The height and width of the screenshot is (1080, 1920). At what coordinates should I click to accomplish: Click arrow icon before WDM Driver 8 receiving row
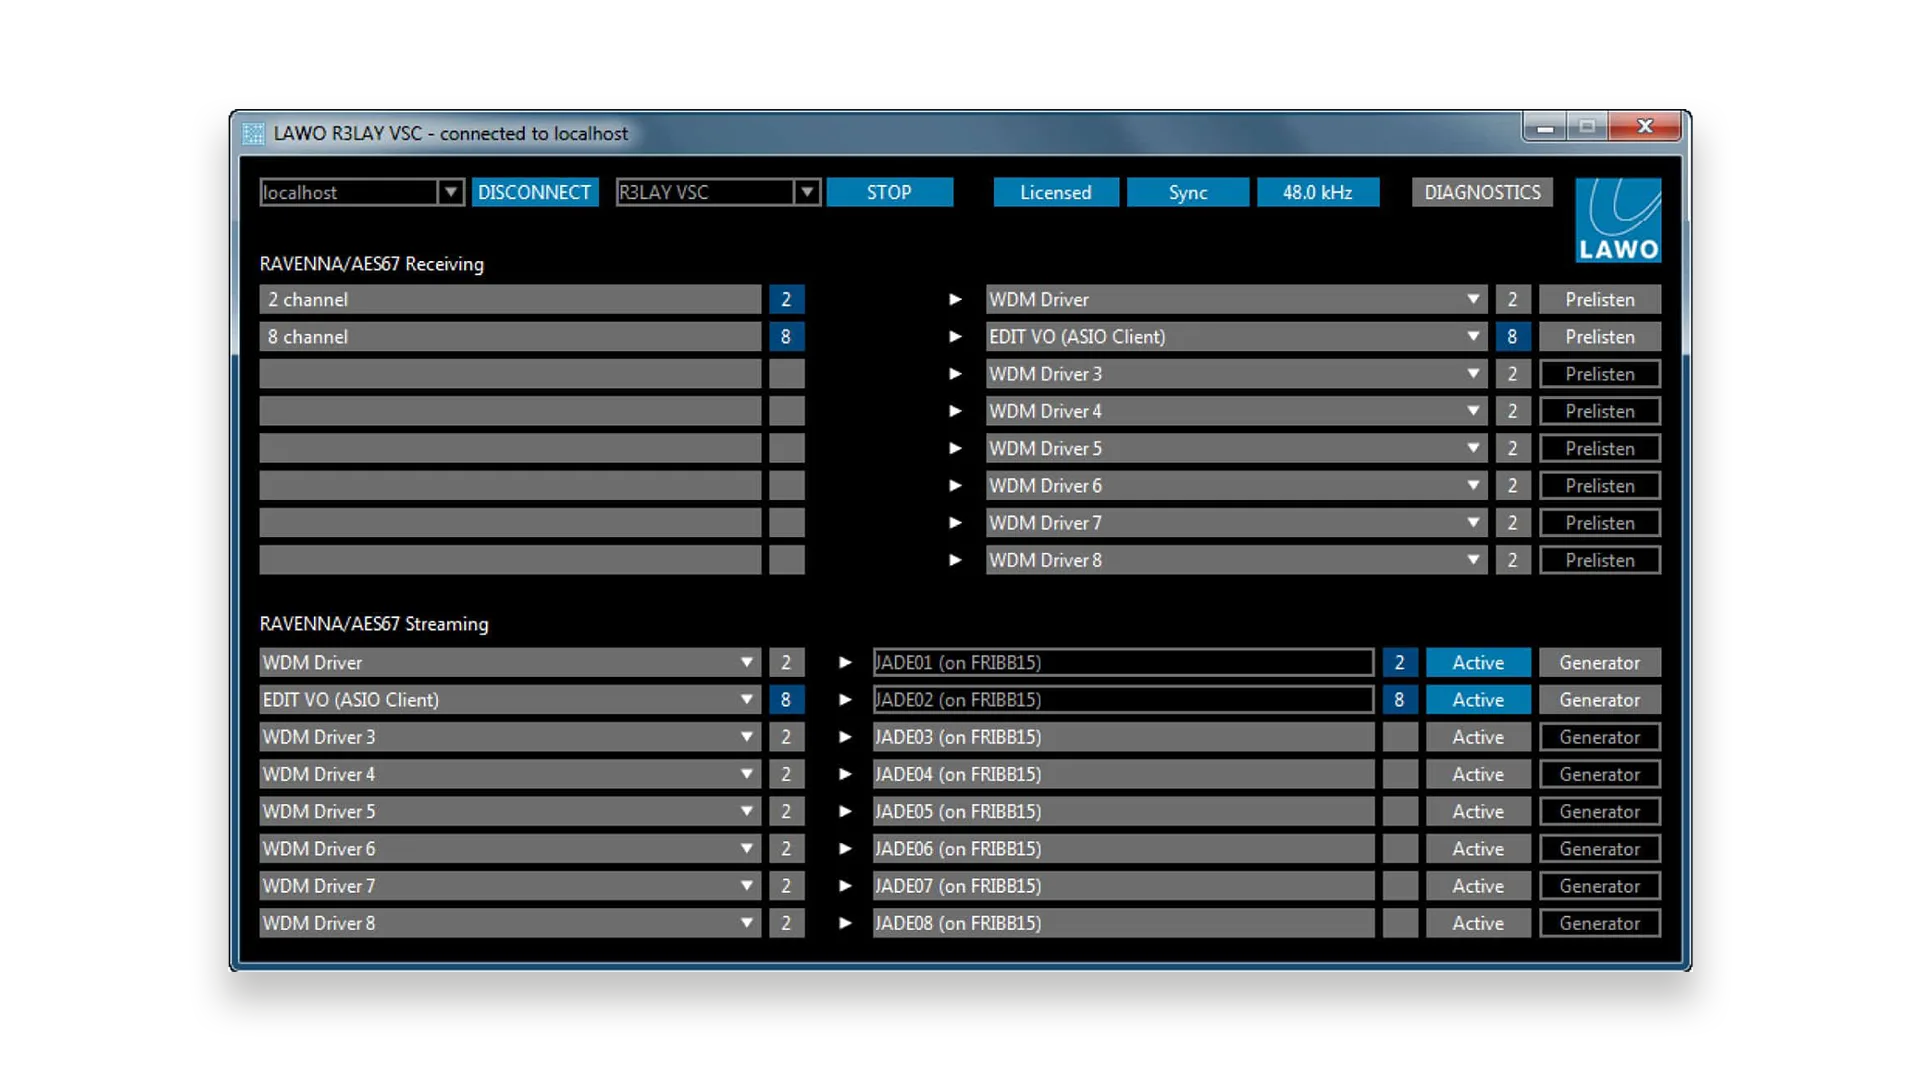click(955, 560)
